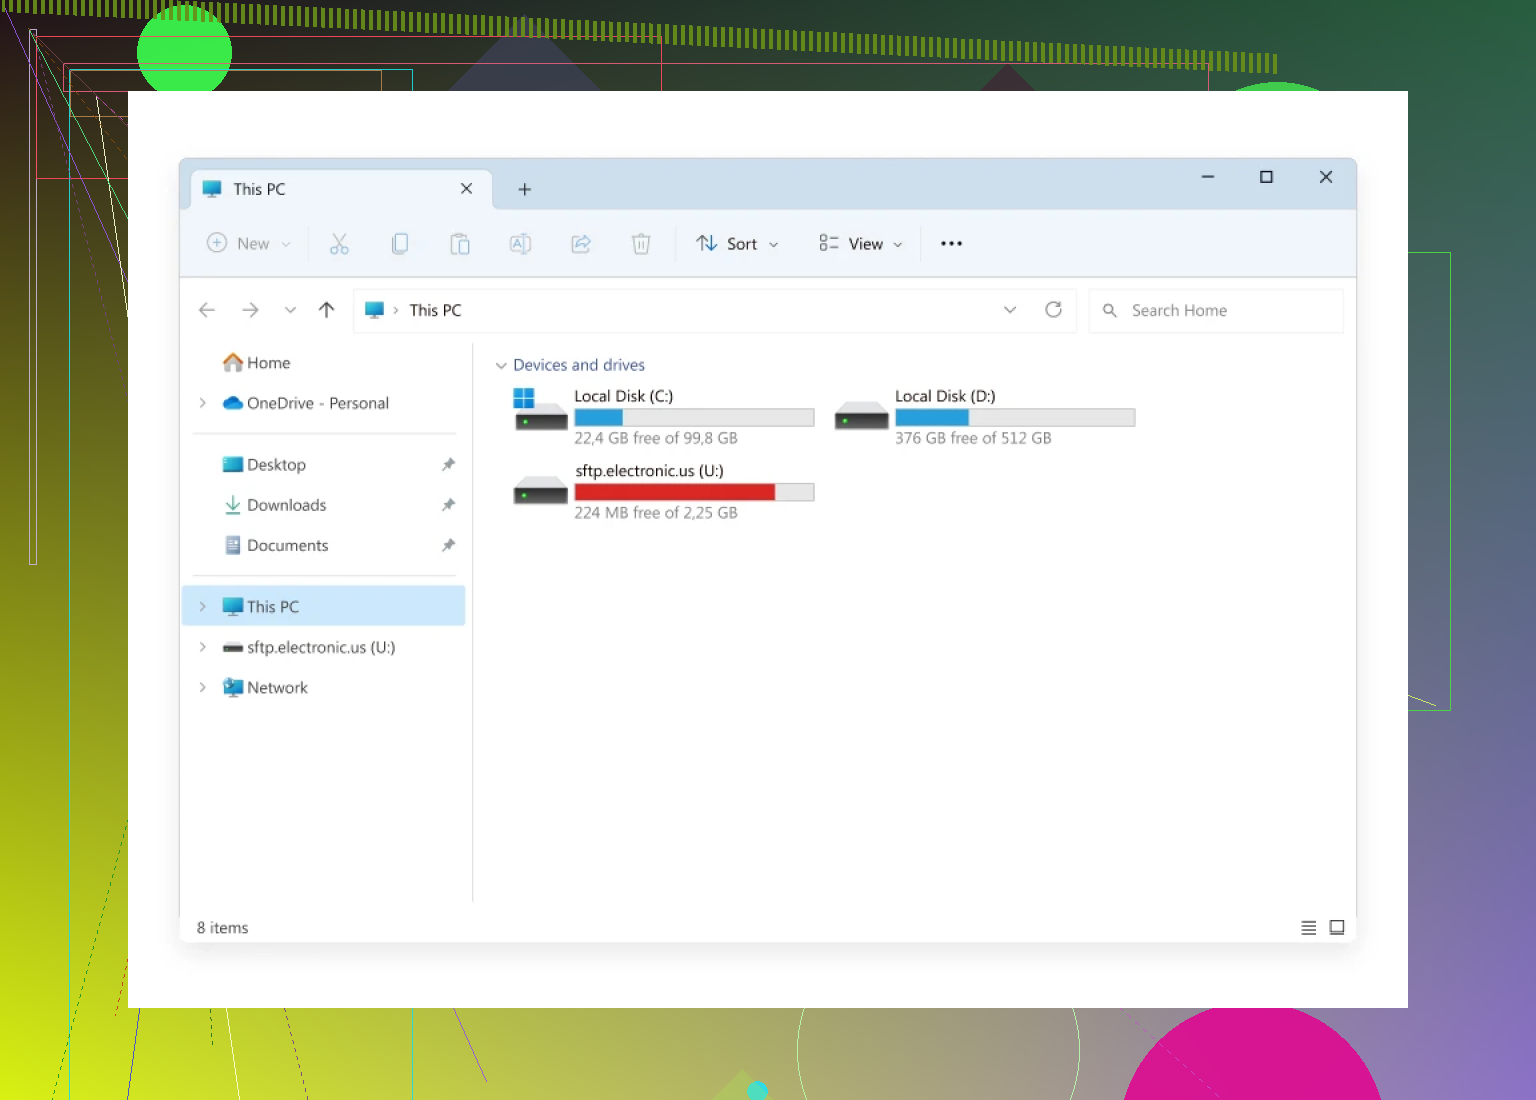1536x1100 pixels.
Task: Click the Delete trash icon
Action: click(x=641, y=244)
